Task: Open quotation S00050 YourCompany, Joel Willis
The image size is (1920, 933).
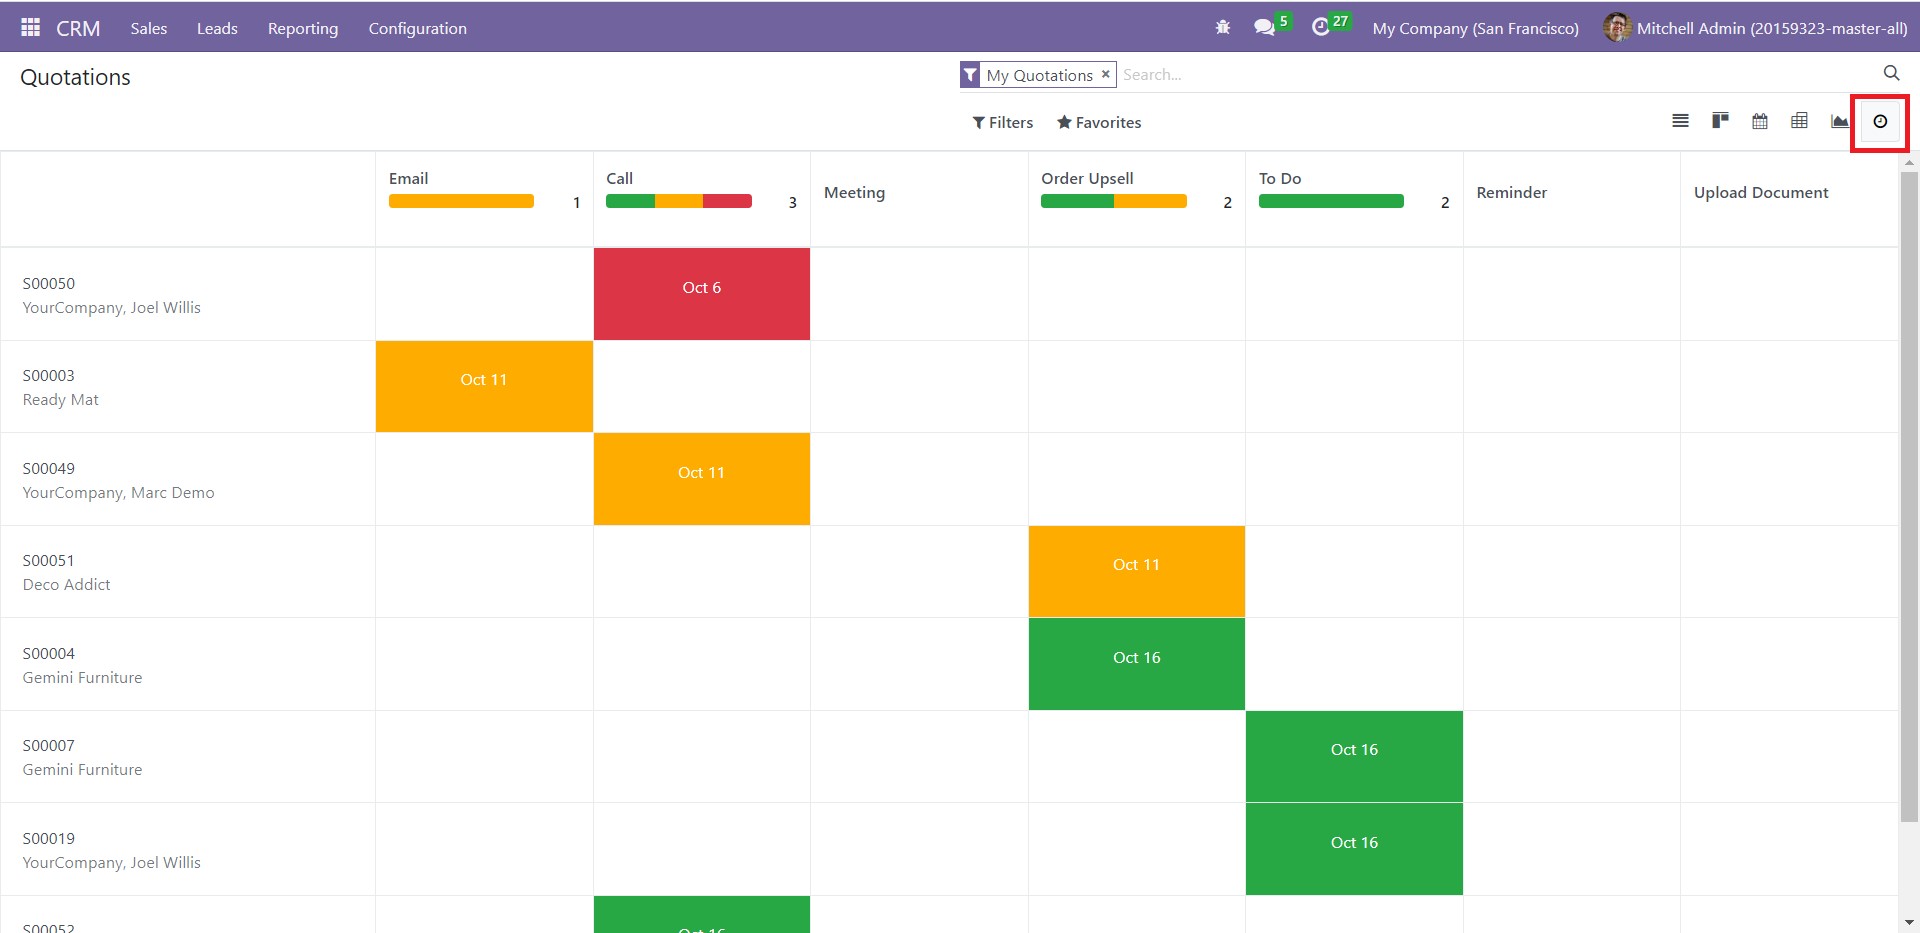Action: (188, 294)
